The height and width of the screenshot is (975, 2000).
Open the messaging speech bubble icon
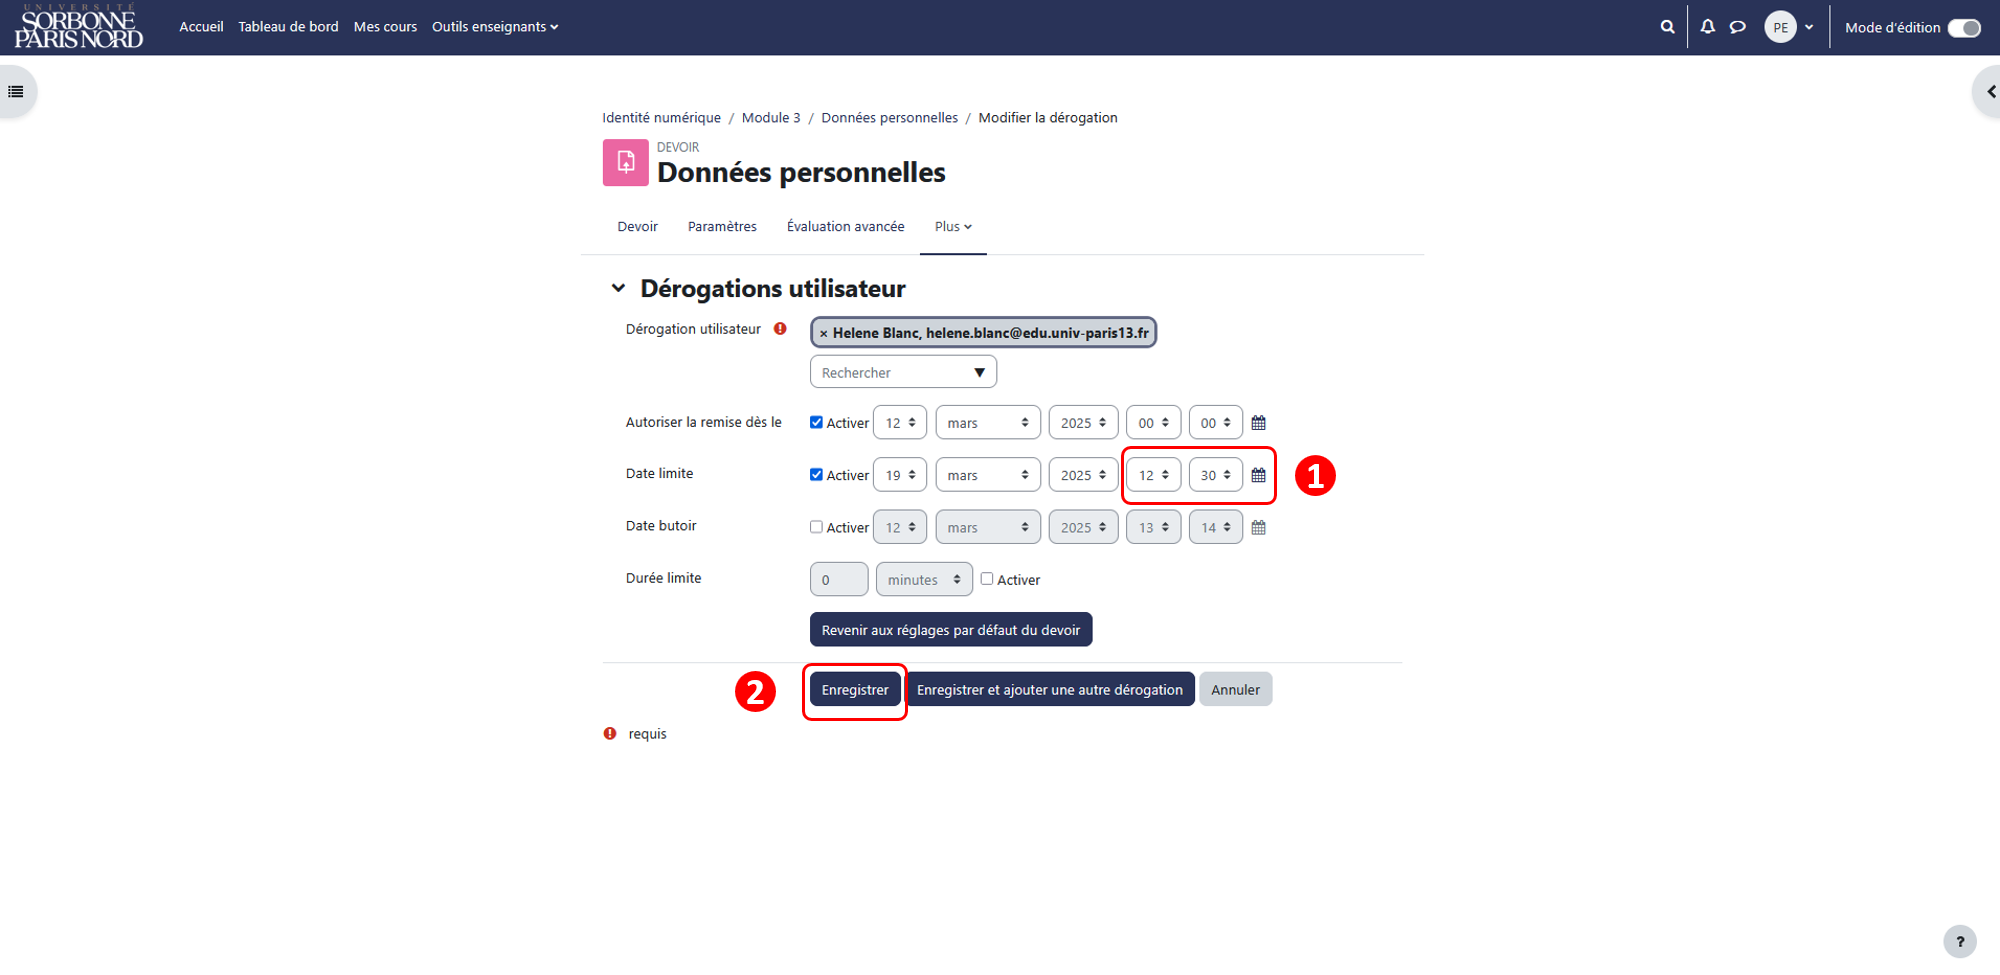click(x=1738, y=27)
